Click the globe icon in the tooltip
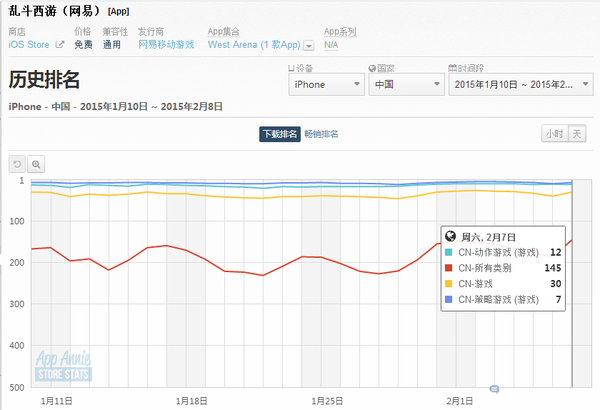This screenshot has width=600, height=410. pos(450,236)
